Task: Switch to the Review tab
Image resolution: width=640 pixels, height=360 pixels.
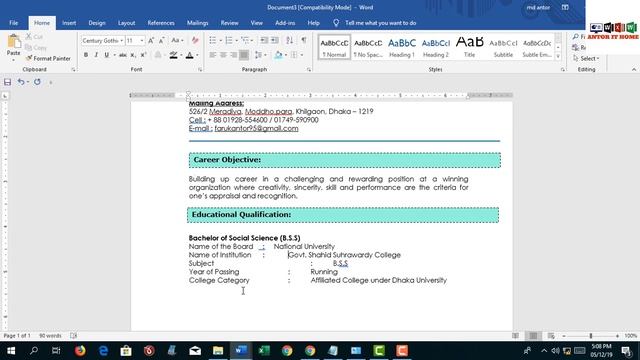Action: [229, 23]
